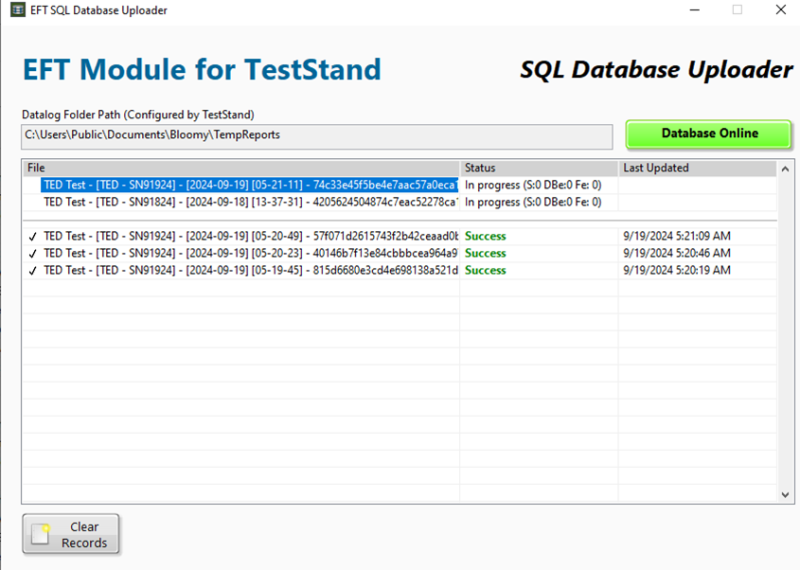Screen dimensions: 800x570
Task: Click checkmark beside the [05-19-45] file
Action: pyautogui.click(x=33, y=271)
